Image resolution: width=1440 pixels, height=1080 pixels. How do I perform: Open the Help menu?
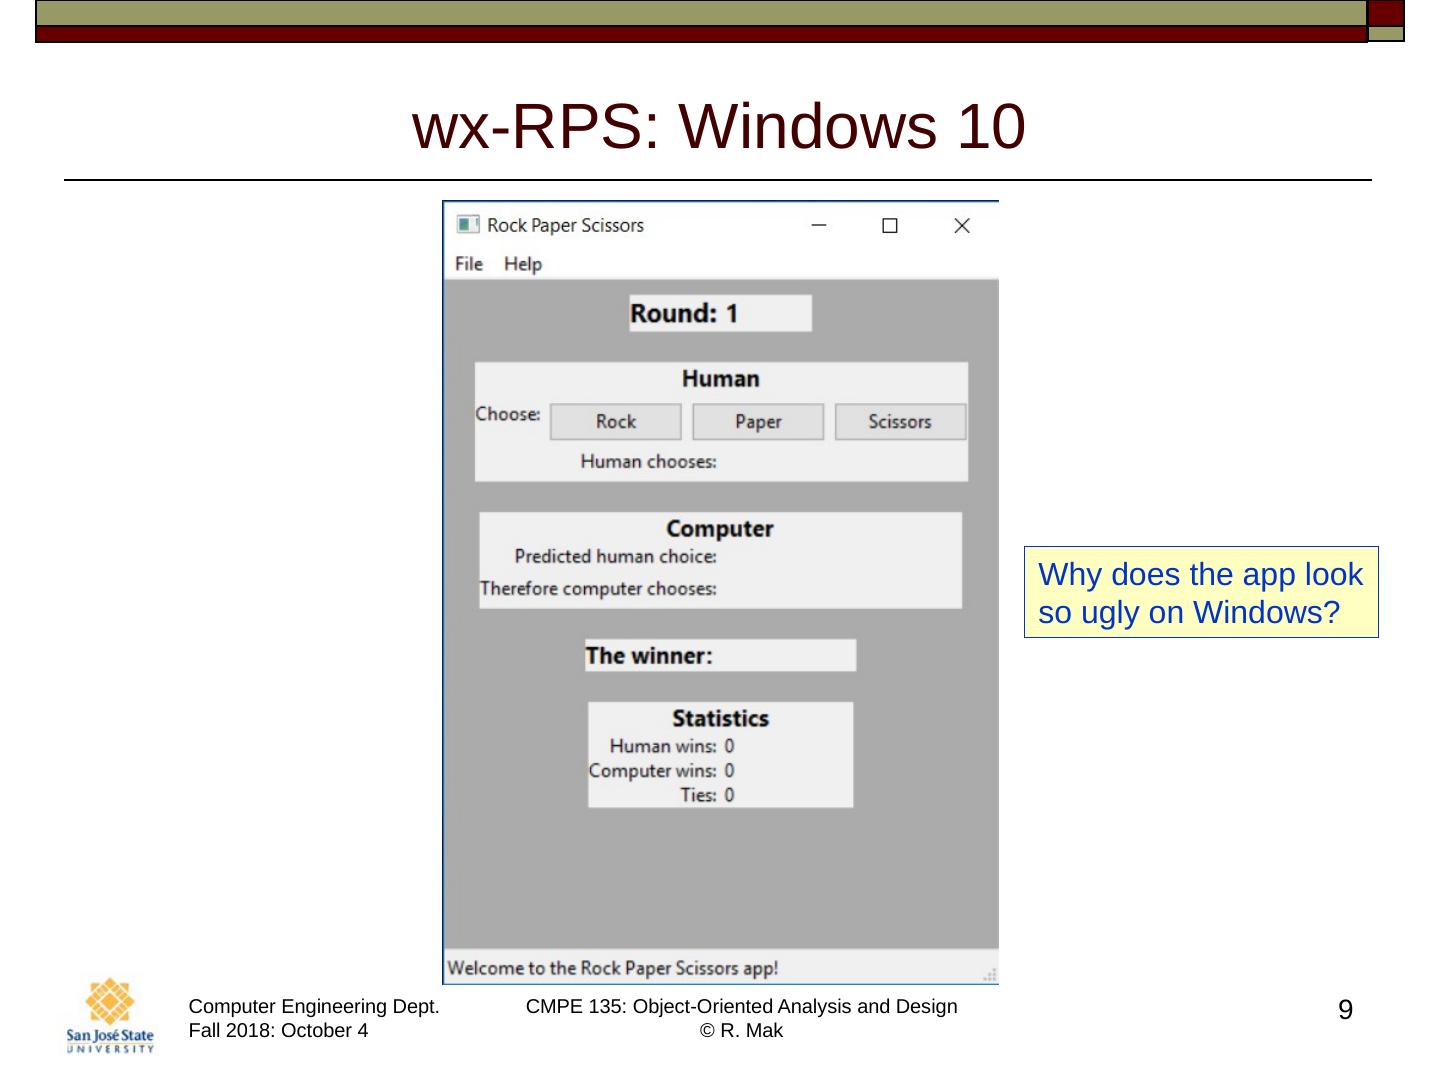tap(522, 264)
